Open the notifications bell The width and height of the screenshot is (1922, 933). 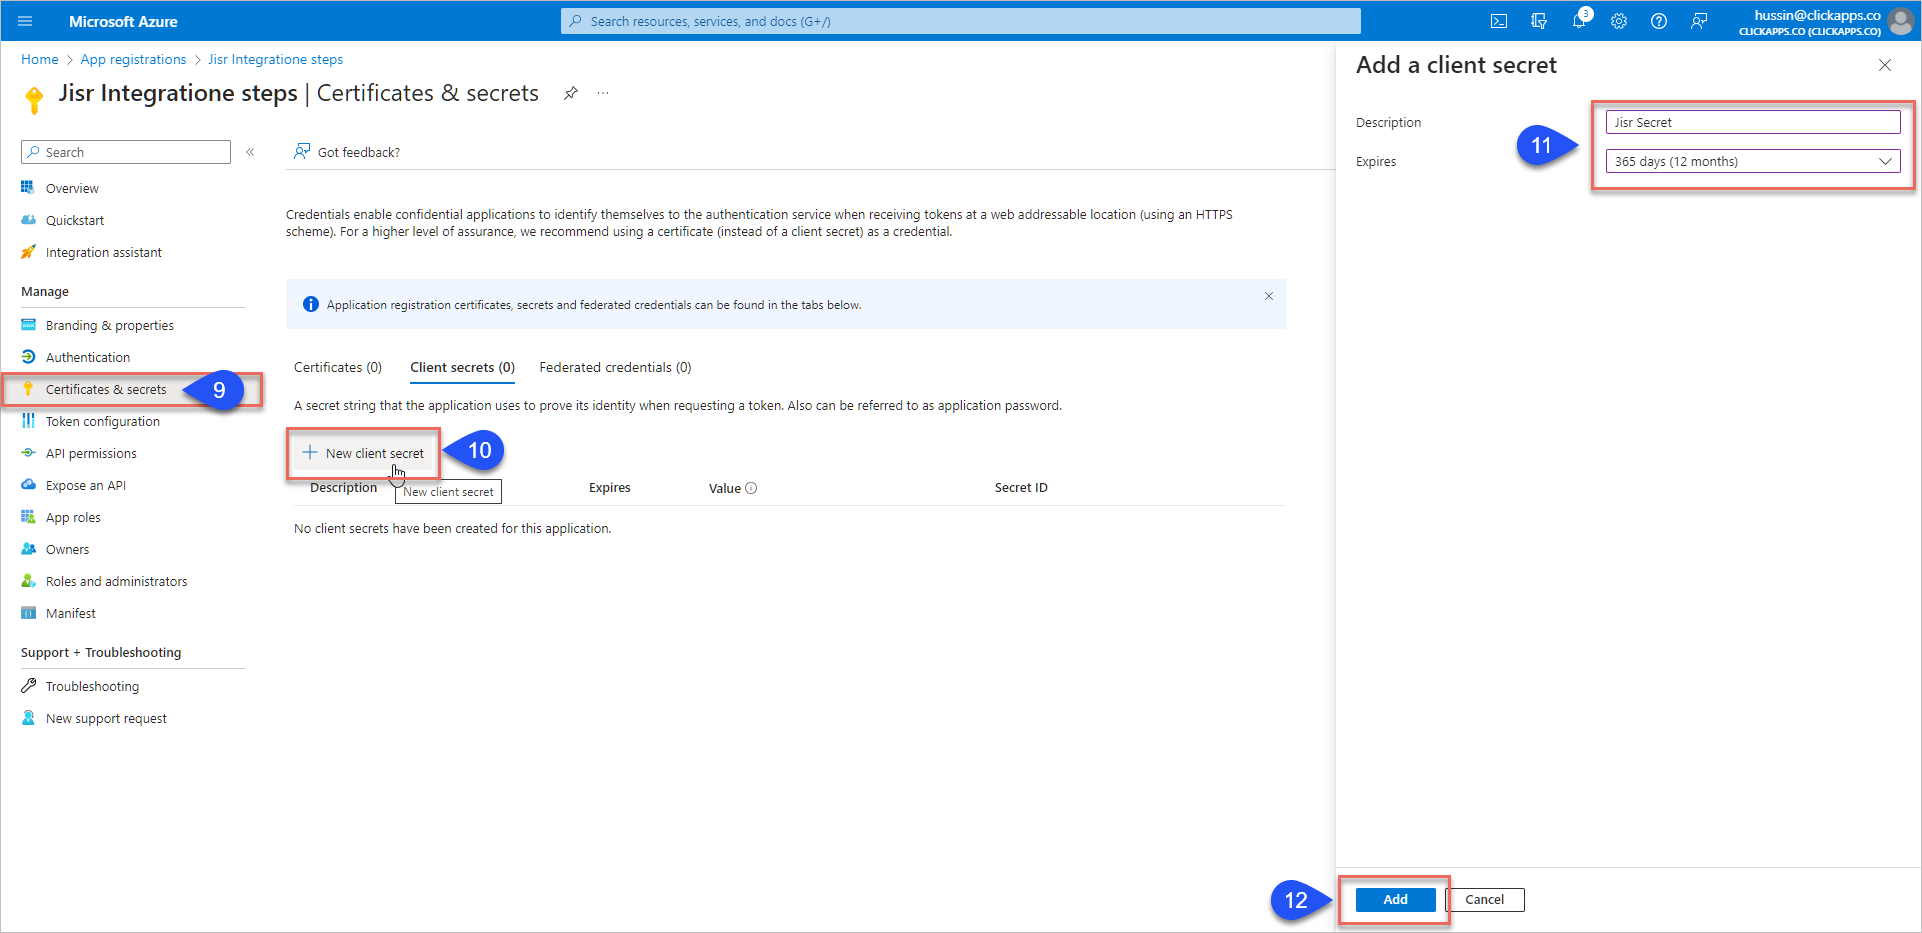point(1579,21)
